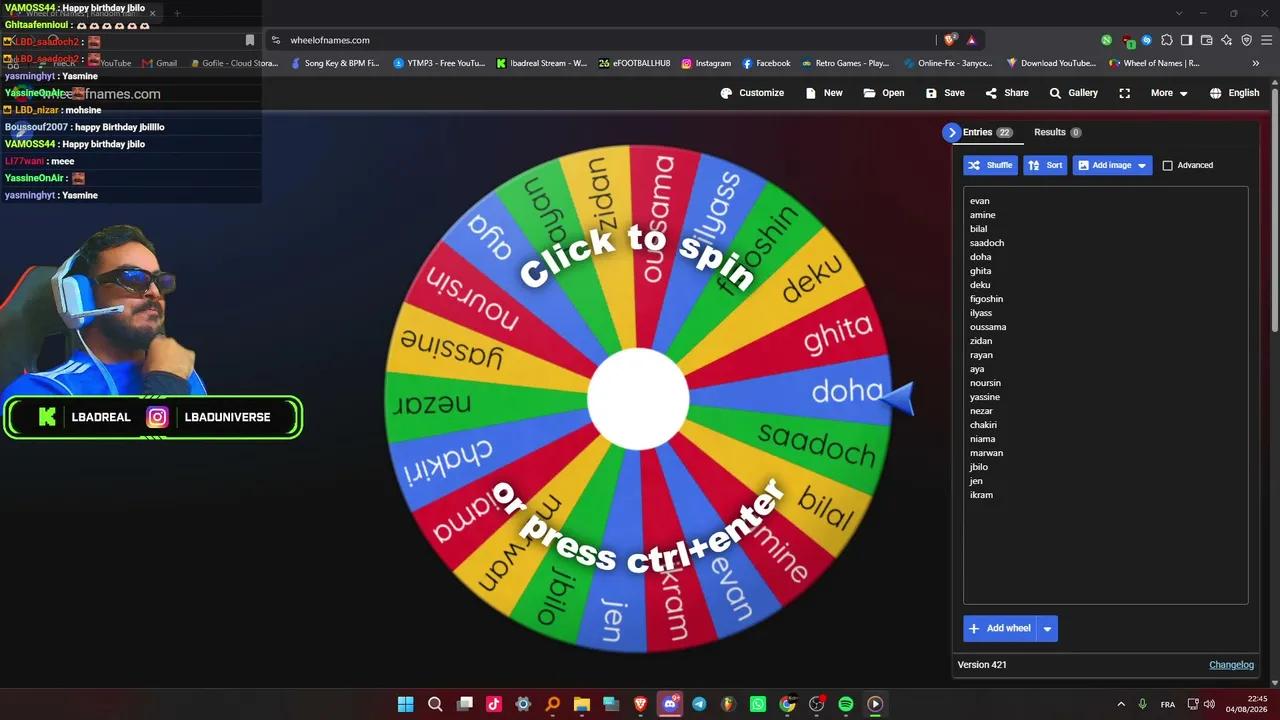Open the Wheel of Names bookmark

point(1153,63)
